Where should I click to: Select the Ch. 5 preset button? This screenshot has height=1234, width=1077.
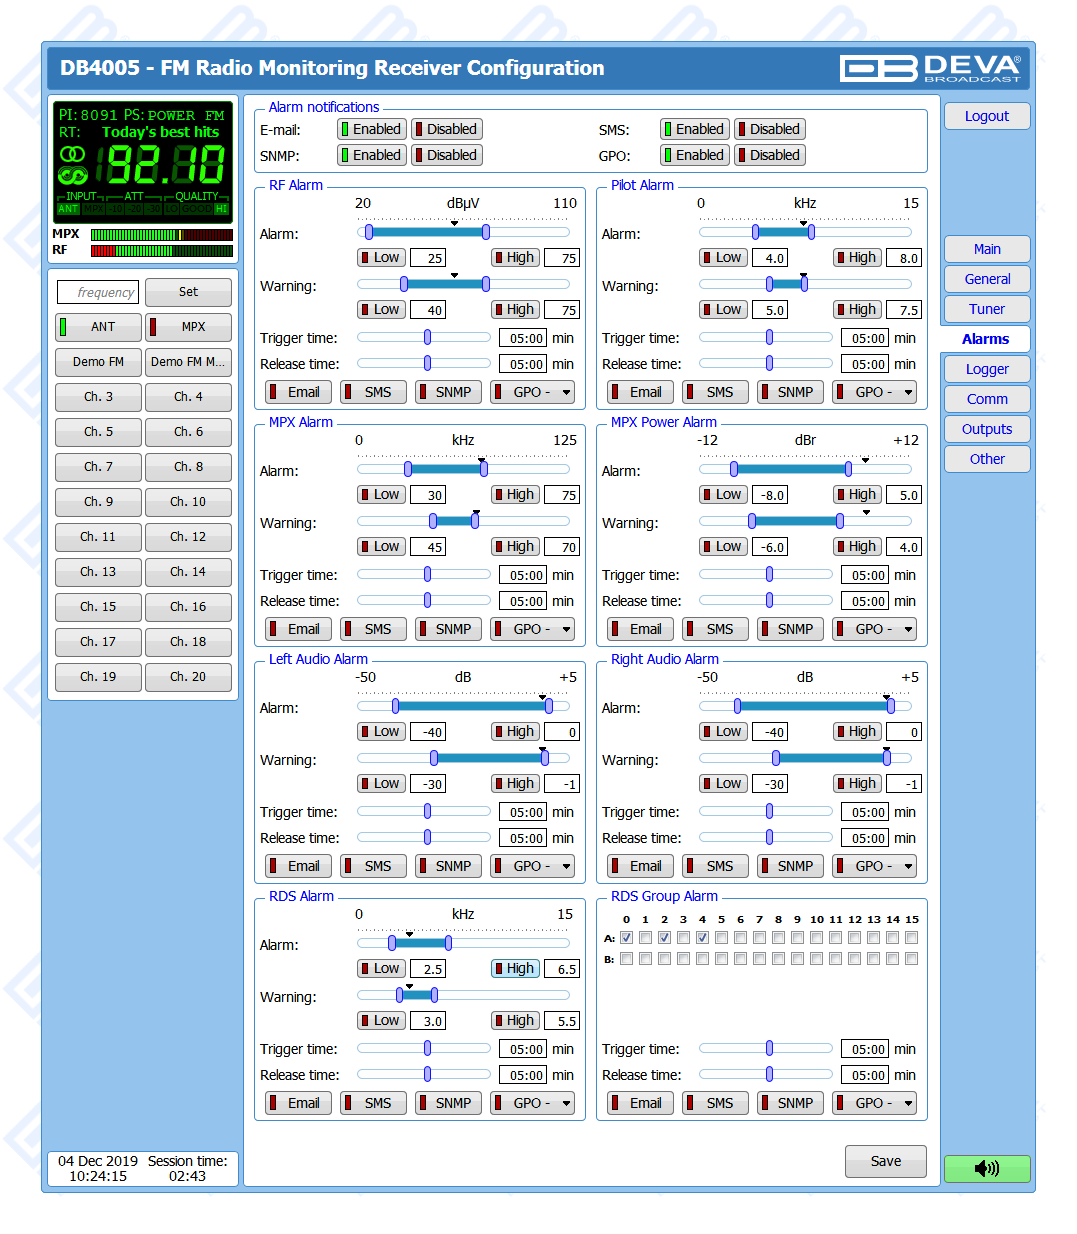coord(98,432)
